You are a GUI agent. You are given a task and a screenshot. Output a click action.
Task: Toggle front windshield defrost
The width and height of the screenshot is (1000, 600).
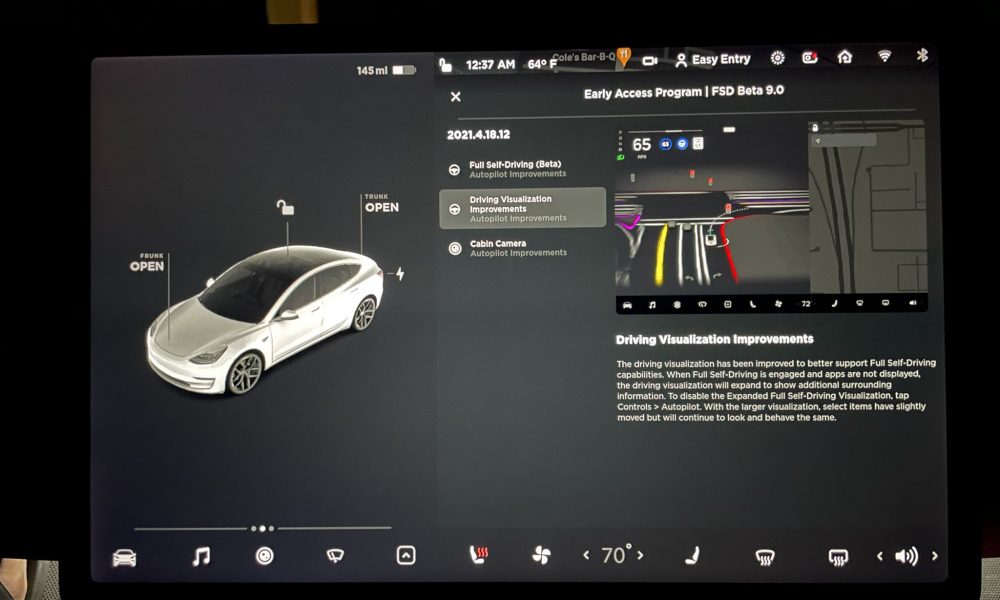(x=765, y=557)
